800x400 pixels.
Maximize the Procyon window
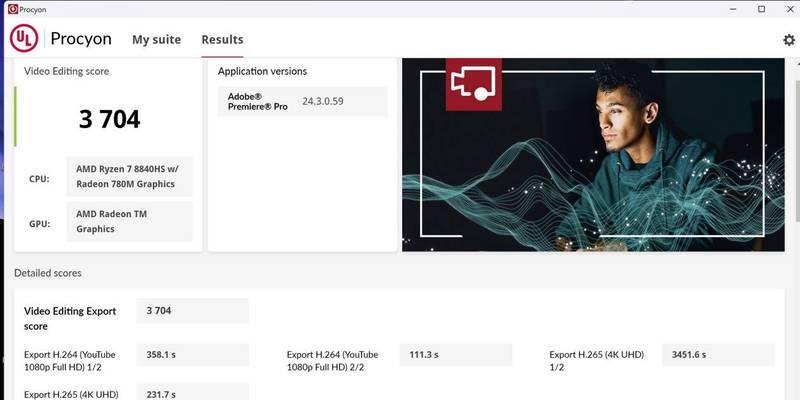tap(761, 9)
